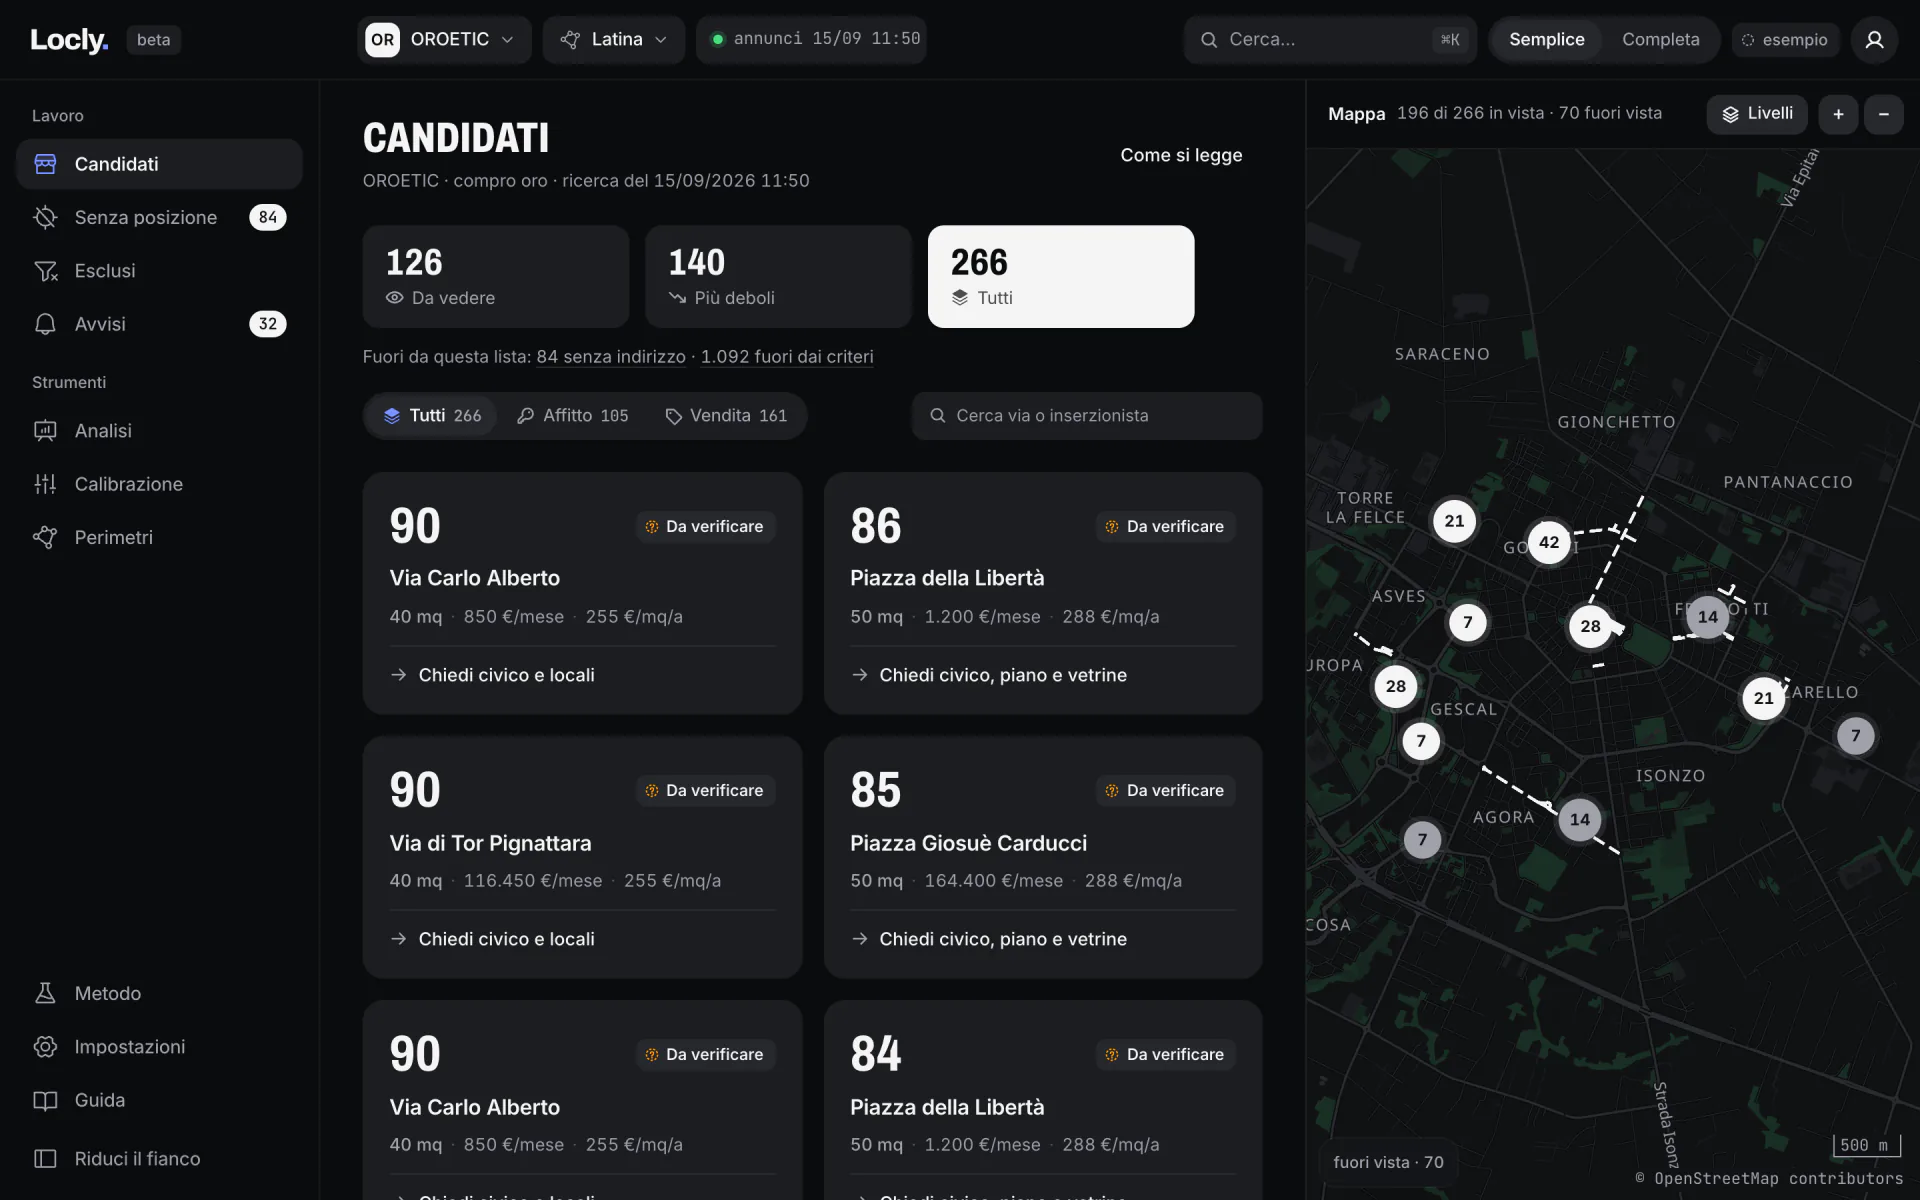
Task: Click the top search field Cerca...
Action: click(1330, 40)
